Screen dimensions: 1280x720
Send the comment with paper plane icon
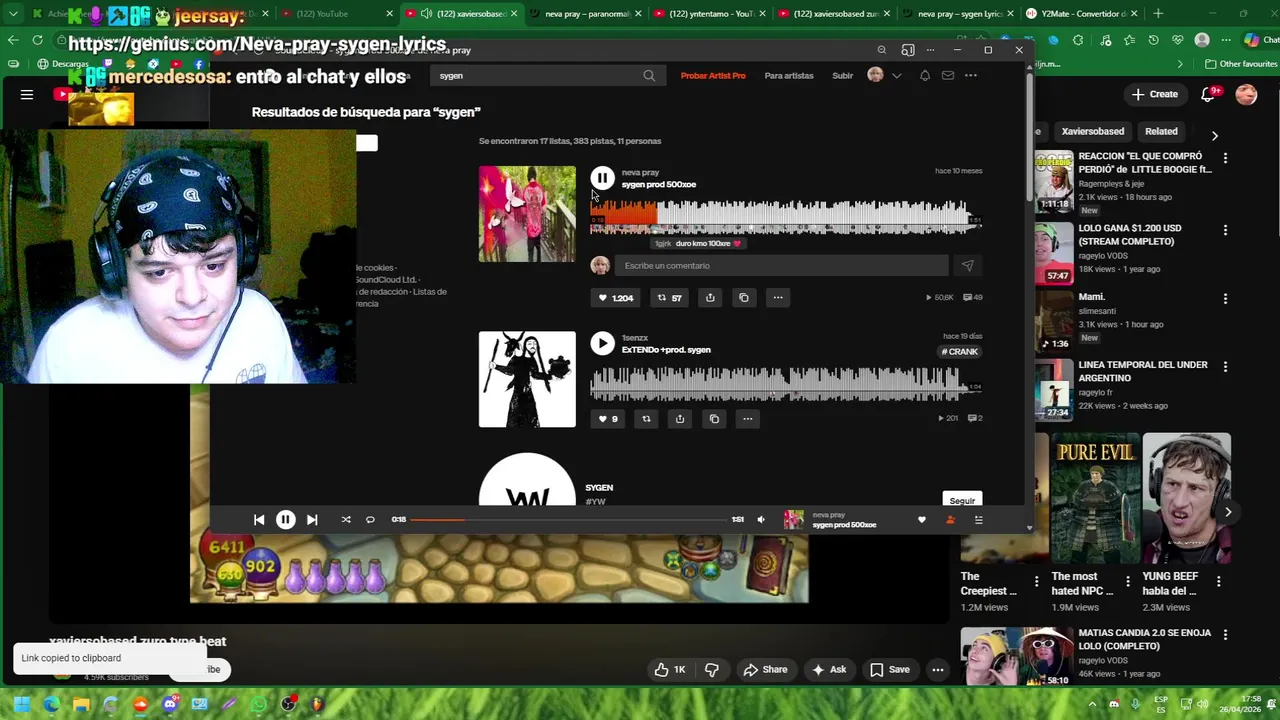pos(967,265)
